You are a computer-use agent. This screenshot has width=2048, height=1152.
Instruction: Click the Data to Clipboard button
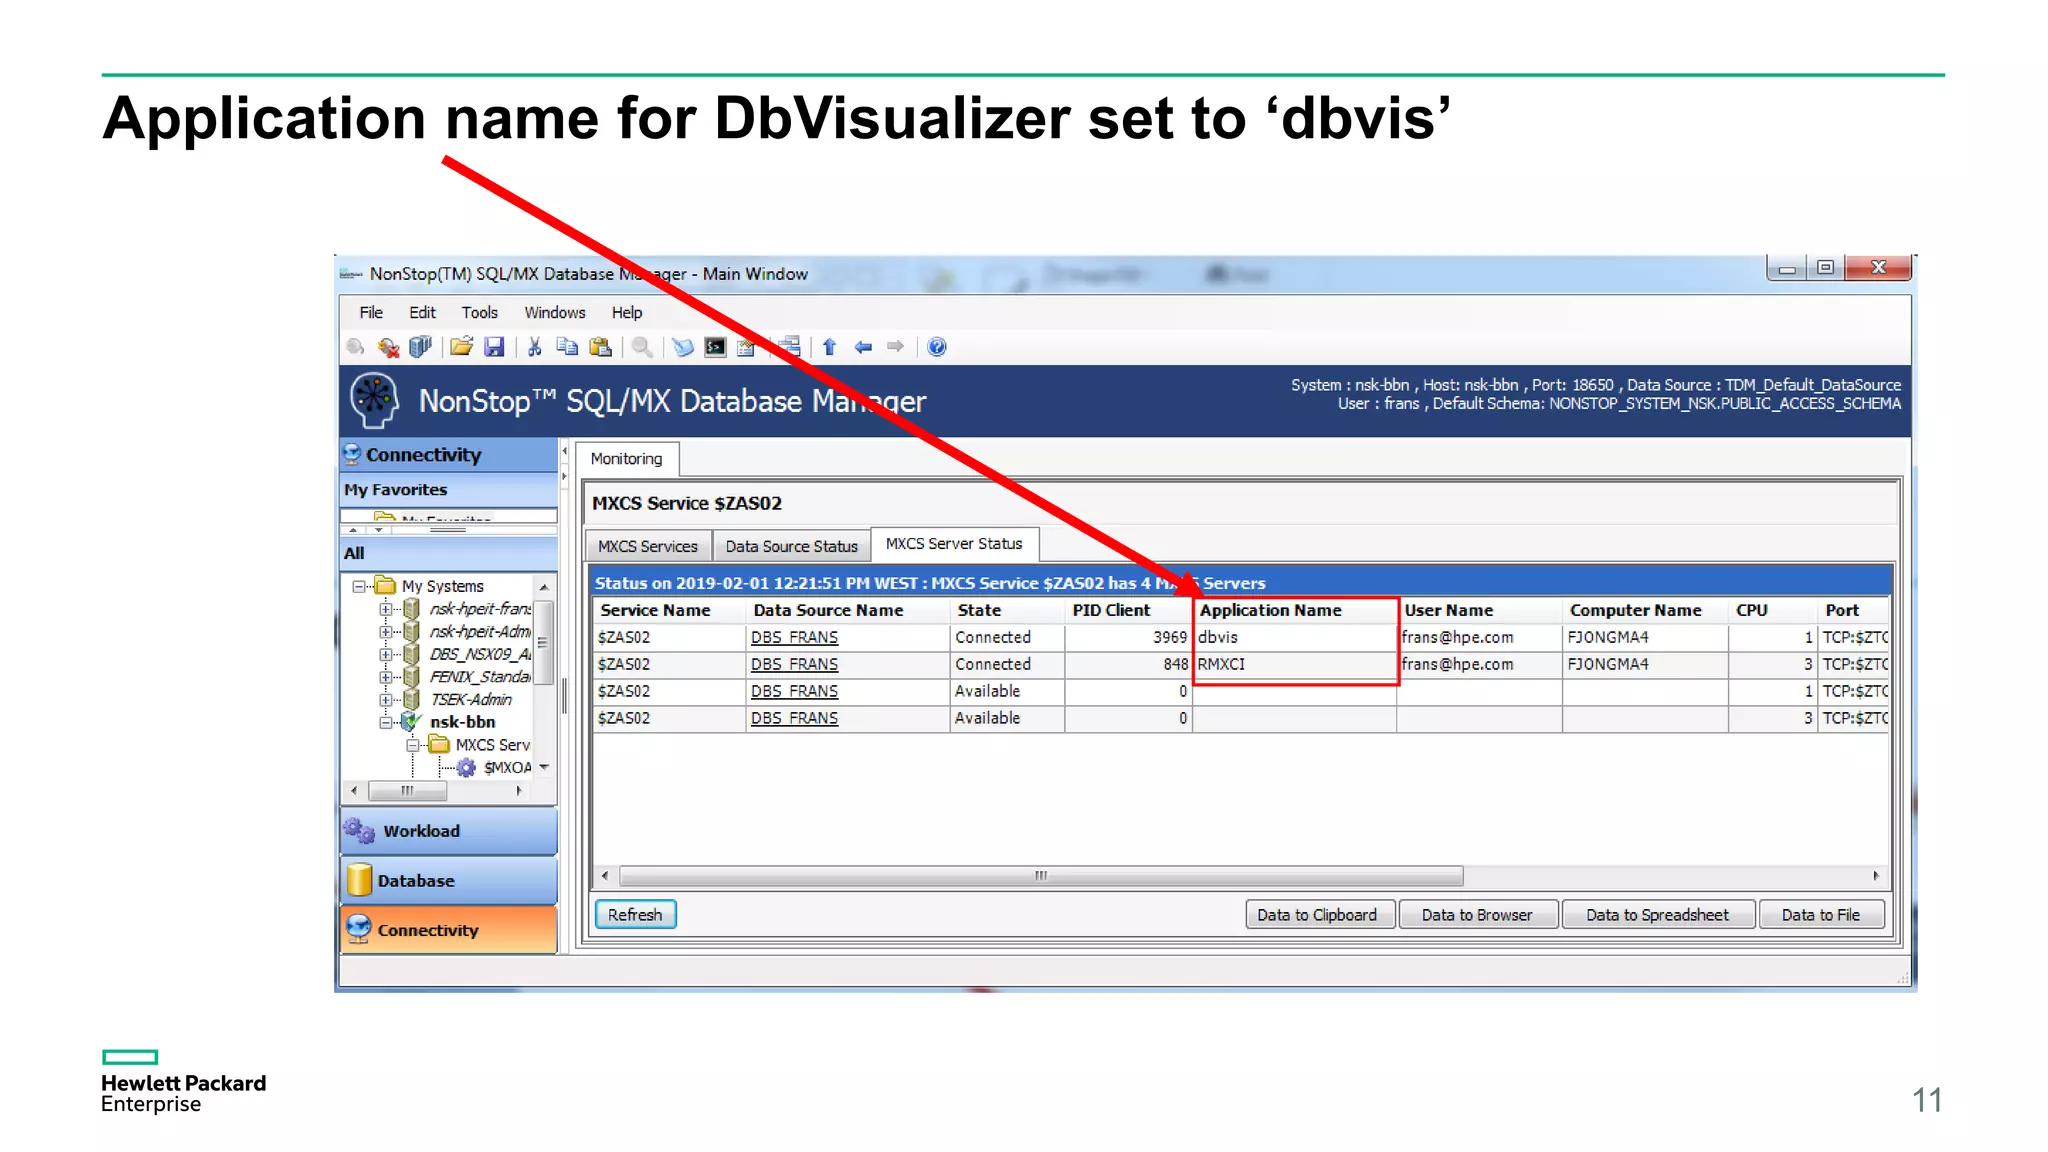click(1319, 914)
